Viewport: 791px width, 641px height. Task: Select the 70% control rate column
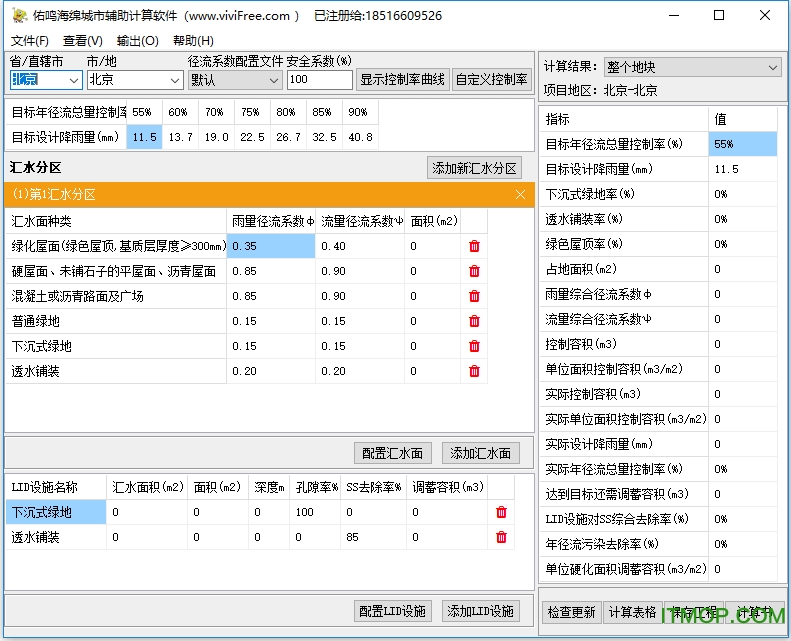click(x=216, y=112)
